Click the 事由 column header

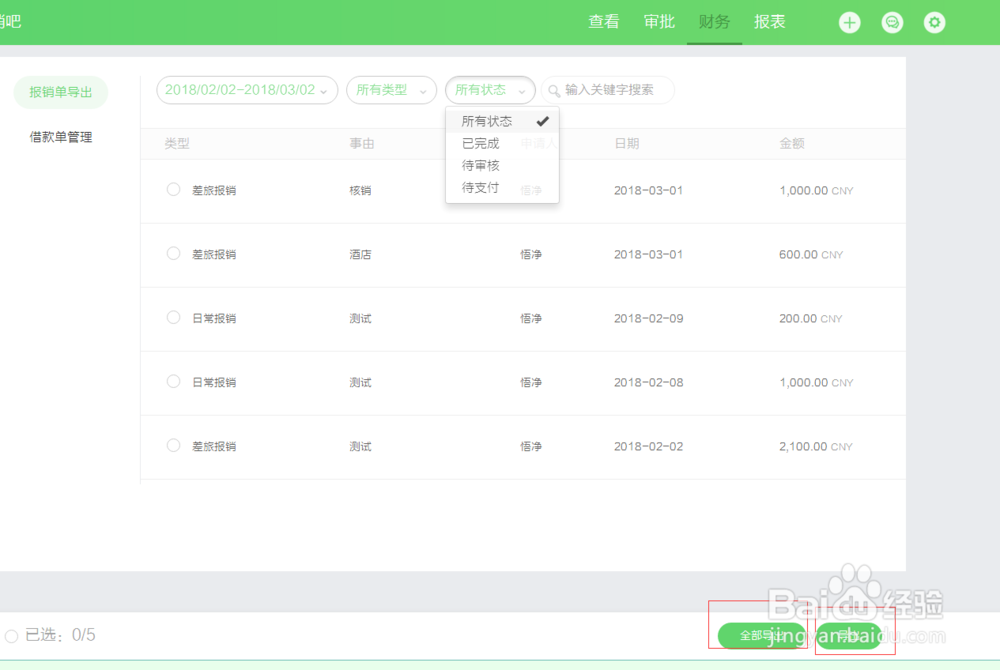[362, 143]
